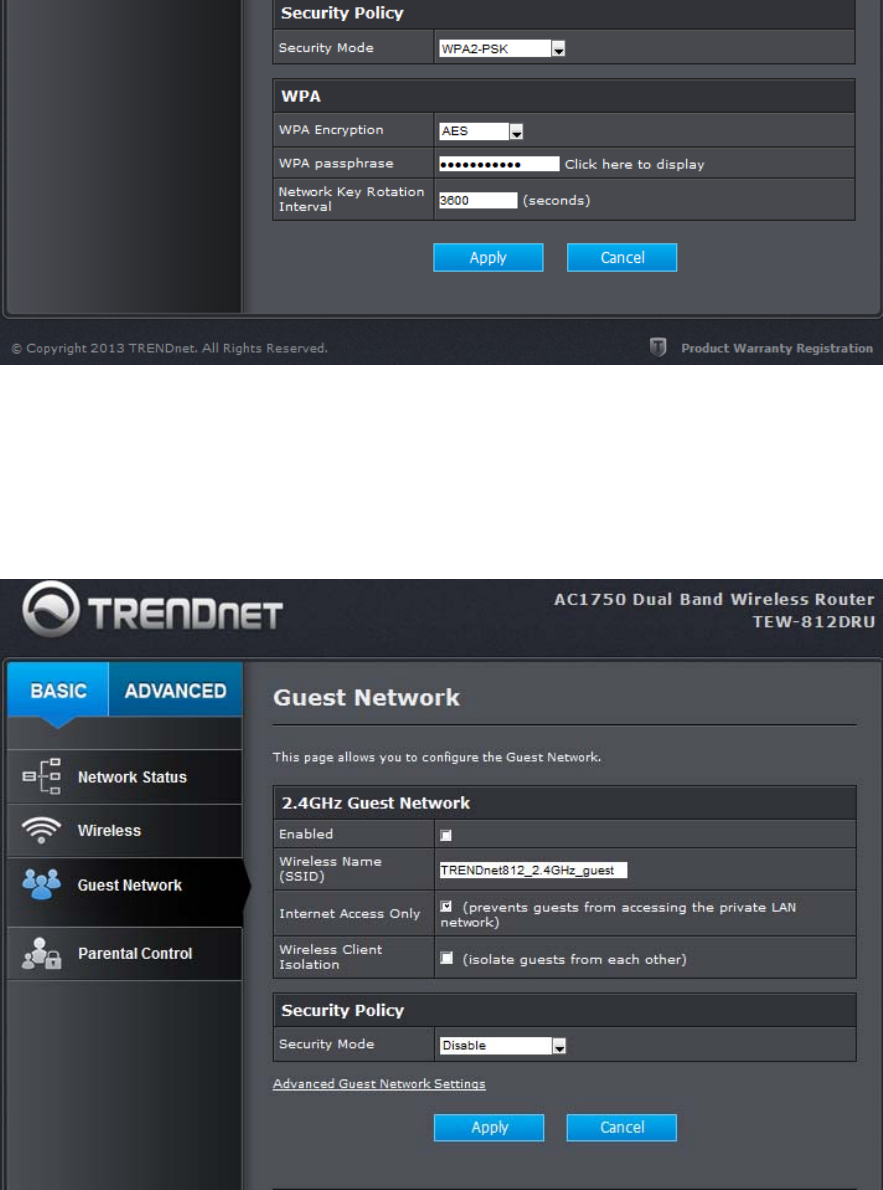Screen dimensions: 883x1190
Task: Uncheck the Internet Access Only checkbox
Action: [x=446, y=907]
